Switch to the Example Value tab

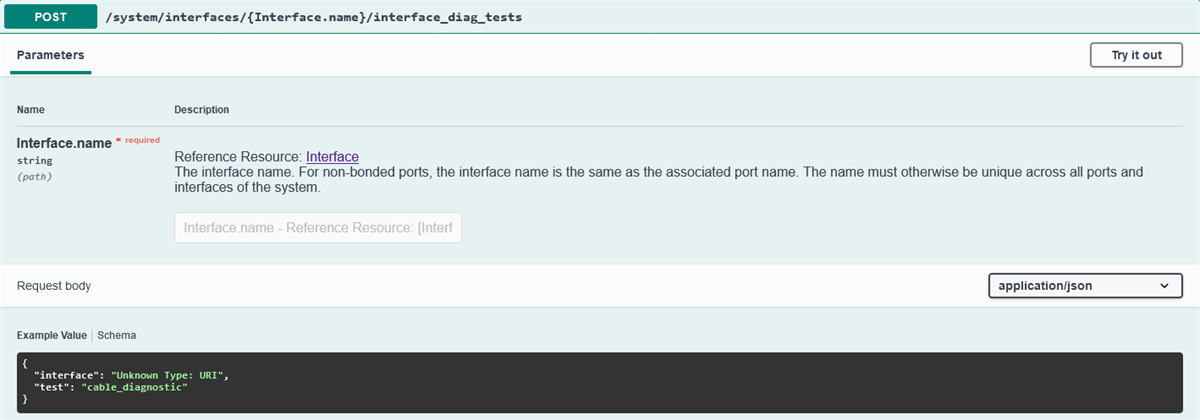point(51,335)
